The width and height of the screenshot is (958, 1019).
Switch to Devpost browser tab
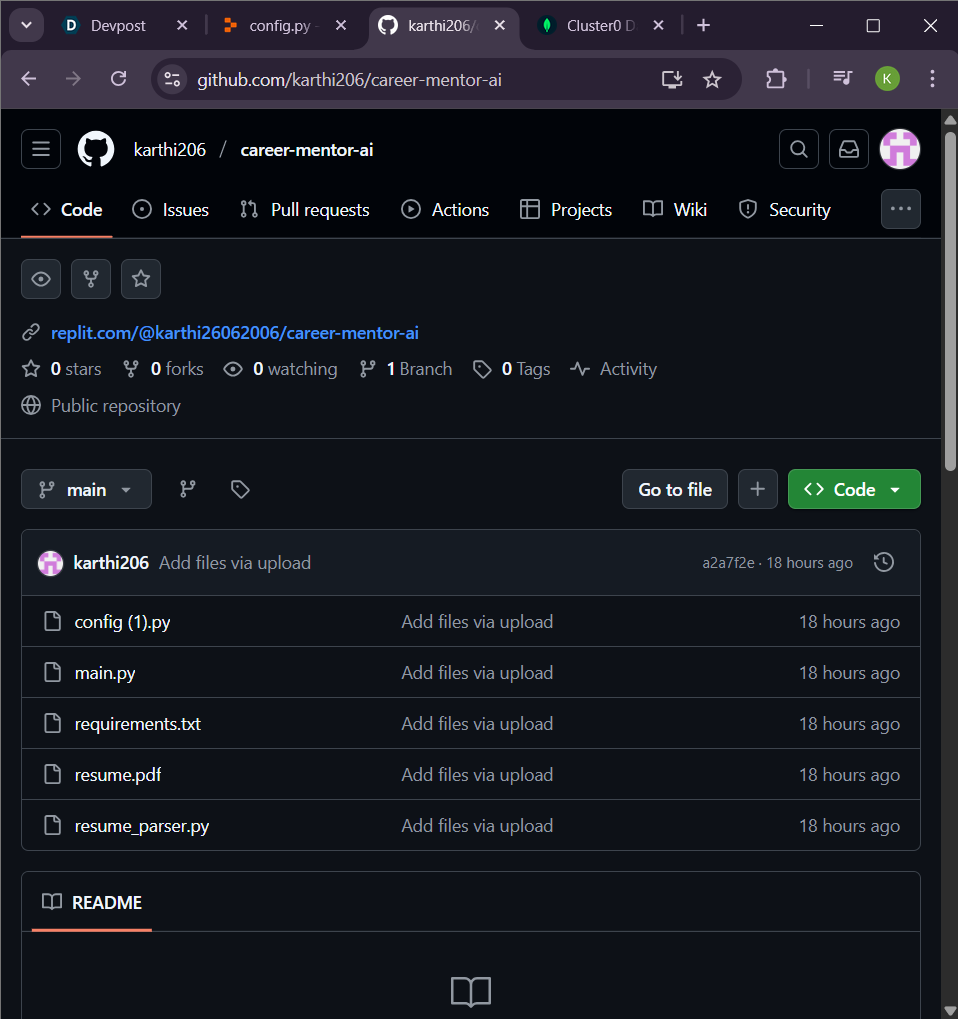pos(118,25)
